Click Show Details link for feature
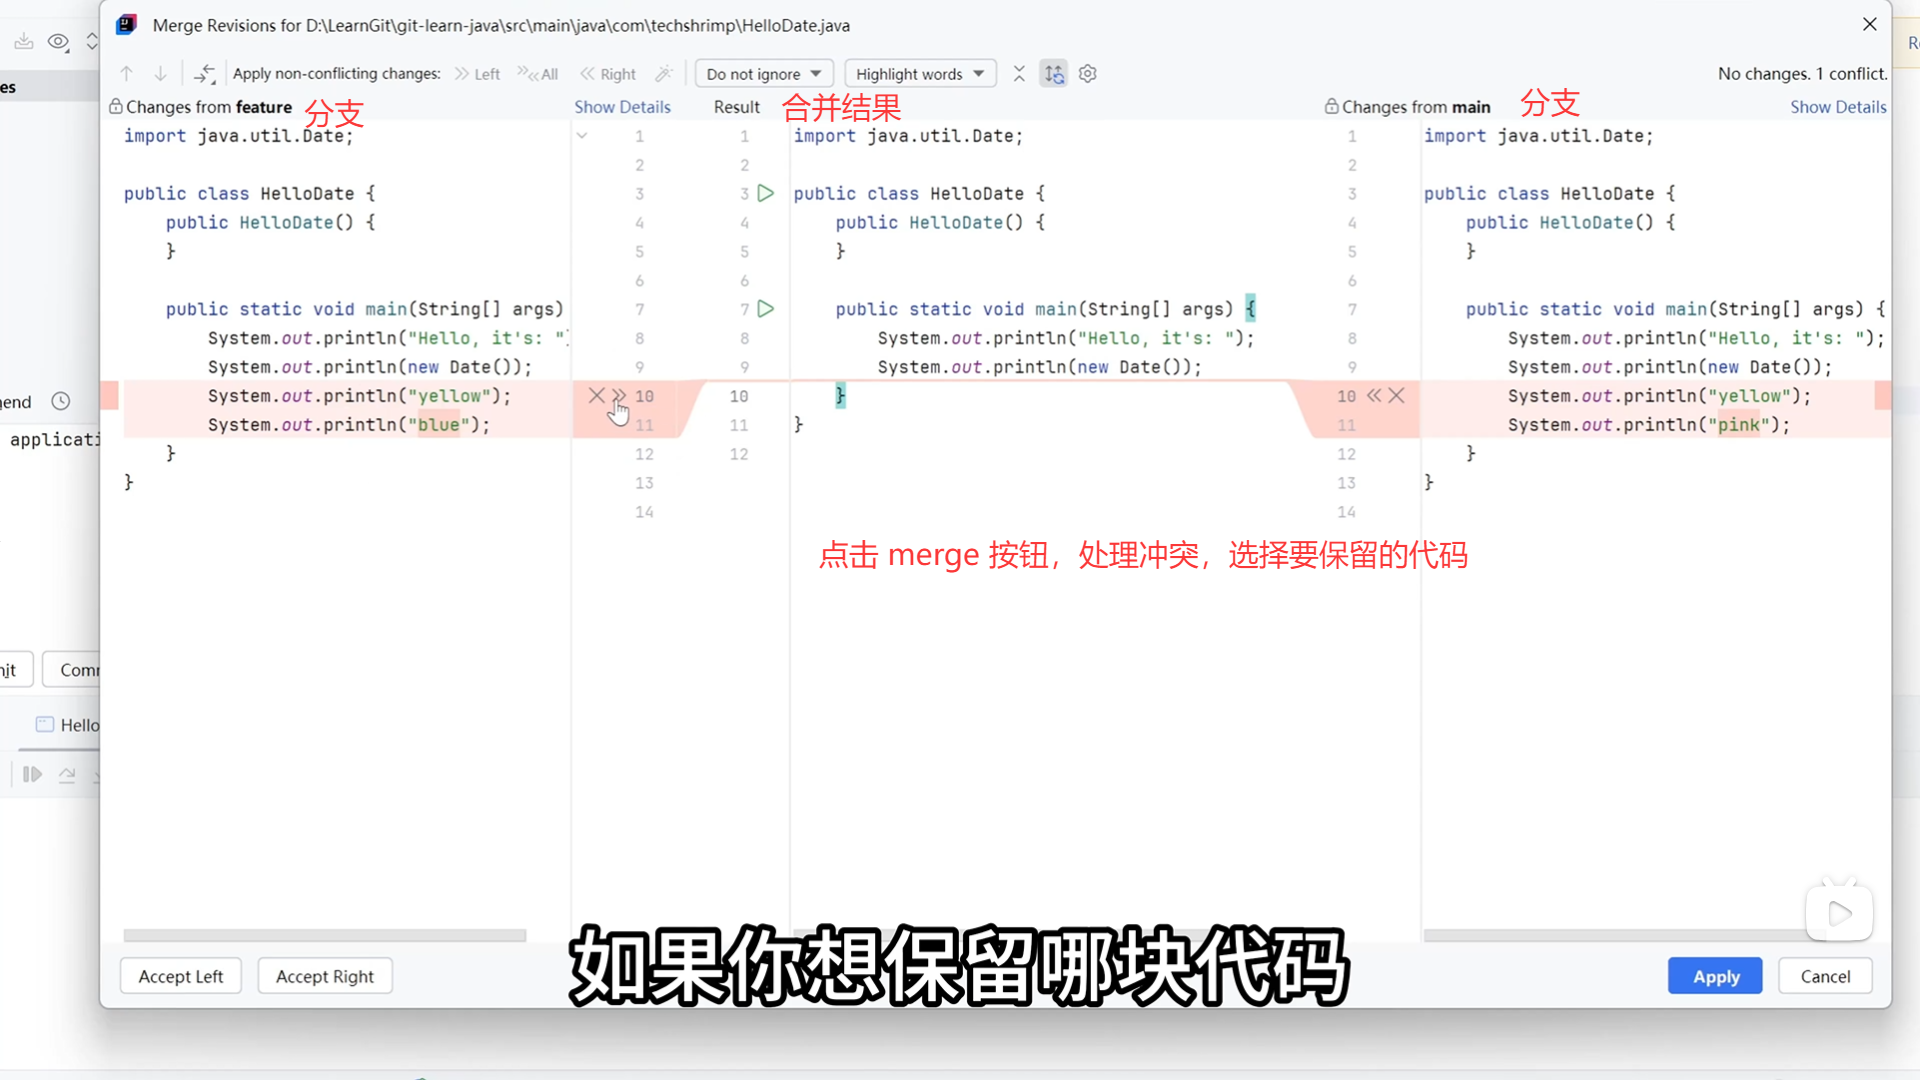Screen dimensions: 1920x1080 click(x=622, y=106)
